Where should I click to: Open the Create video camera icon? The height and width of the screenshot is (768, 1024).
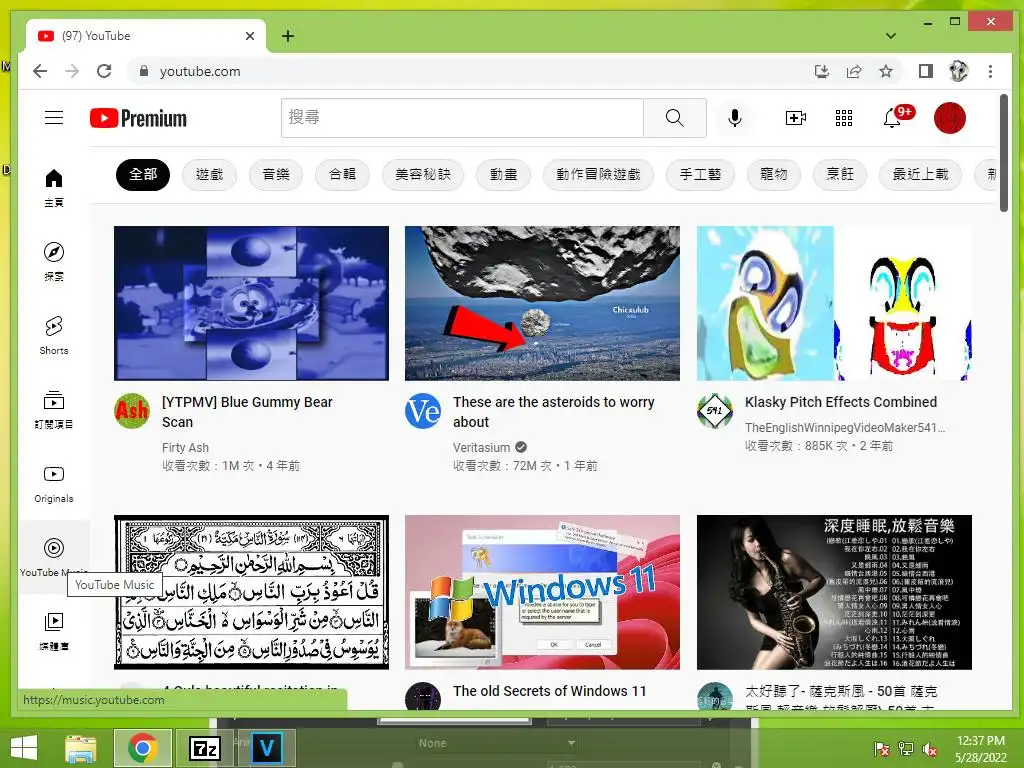click(795, 118)
